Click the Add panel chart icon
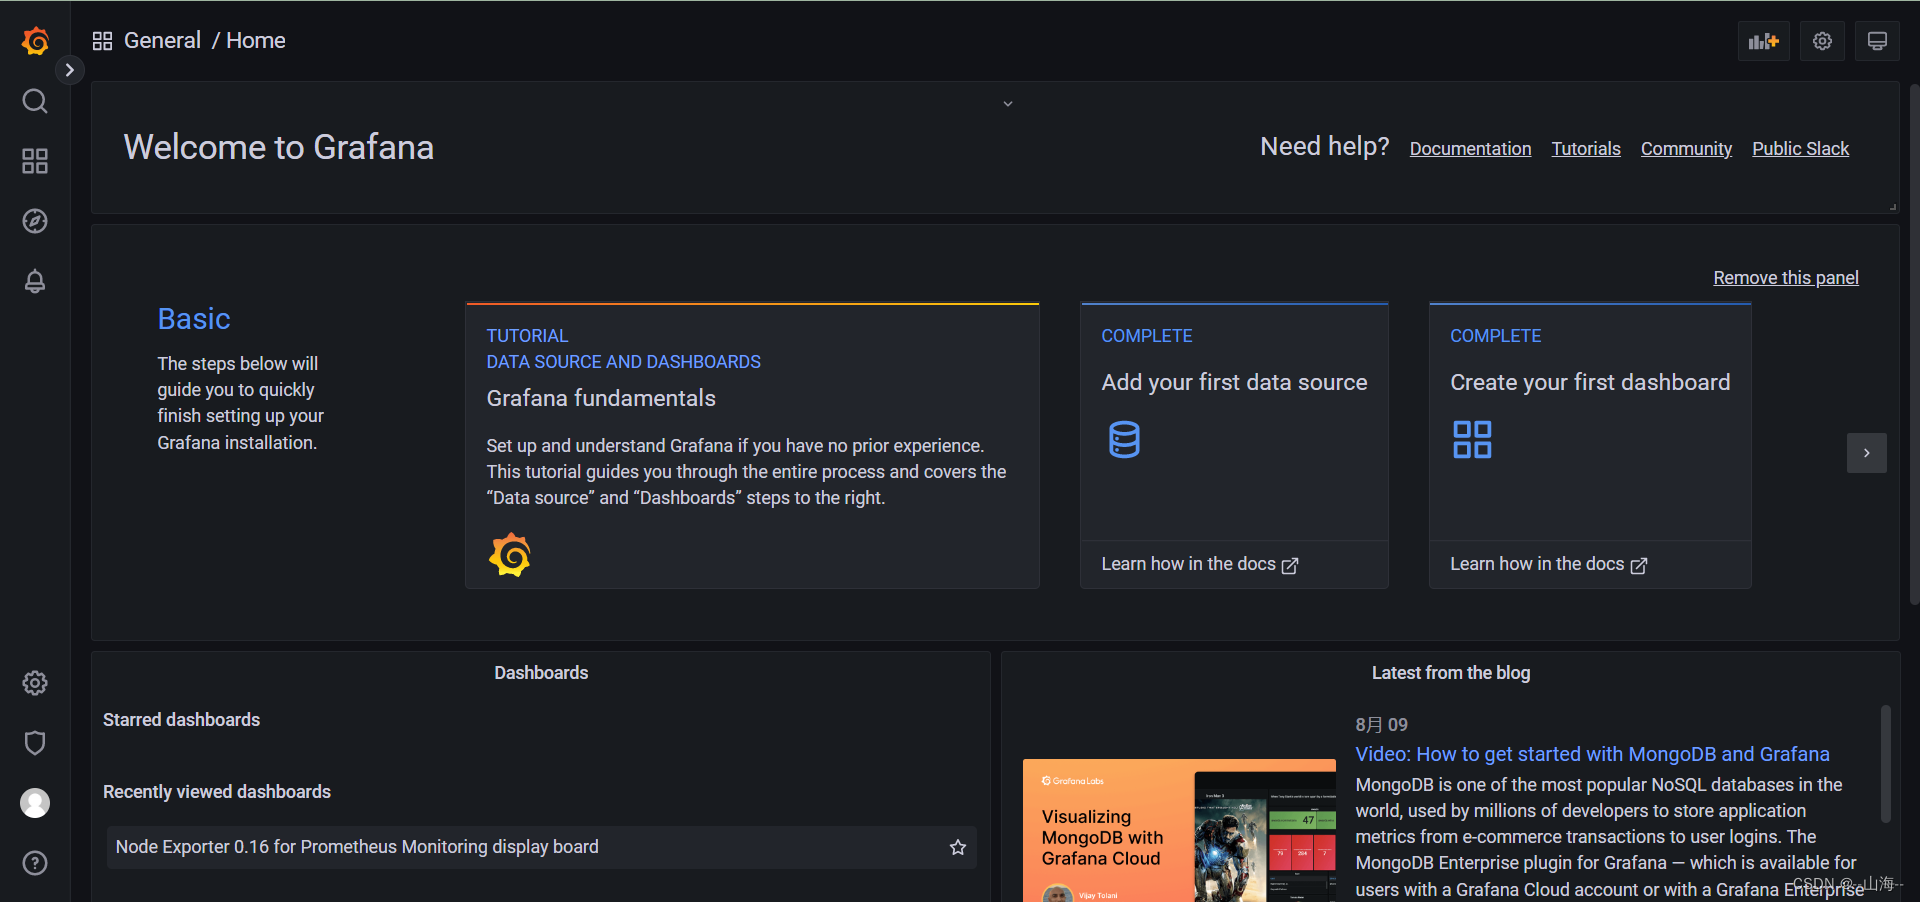Screen dimensions: 1920x902 click(x=1763, y=41)
